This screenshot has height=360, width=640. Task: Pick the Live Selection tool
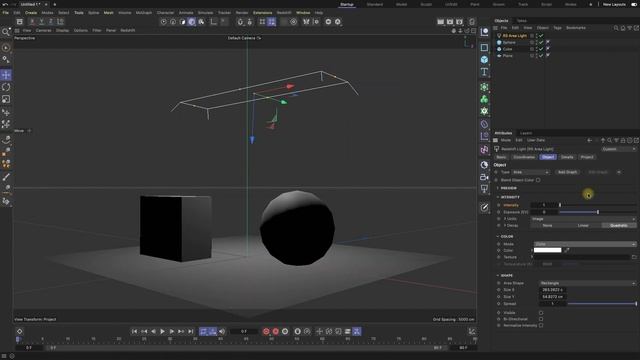click(6, 48)
